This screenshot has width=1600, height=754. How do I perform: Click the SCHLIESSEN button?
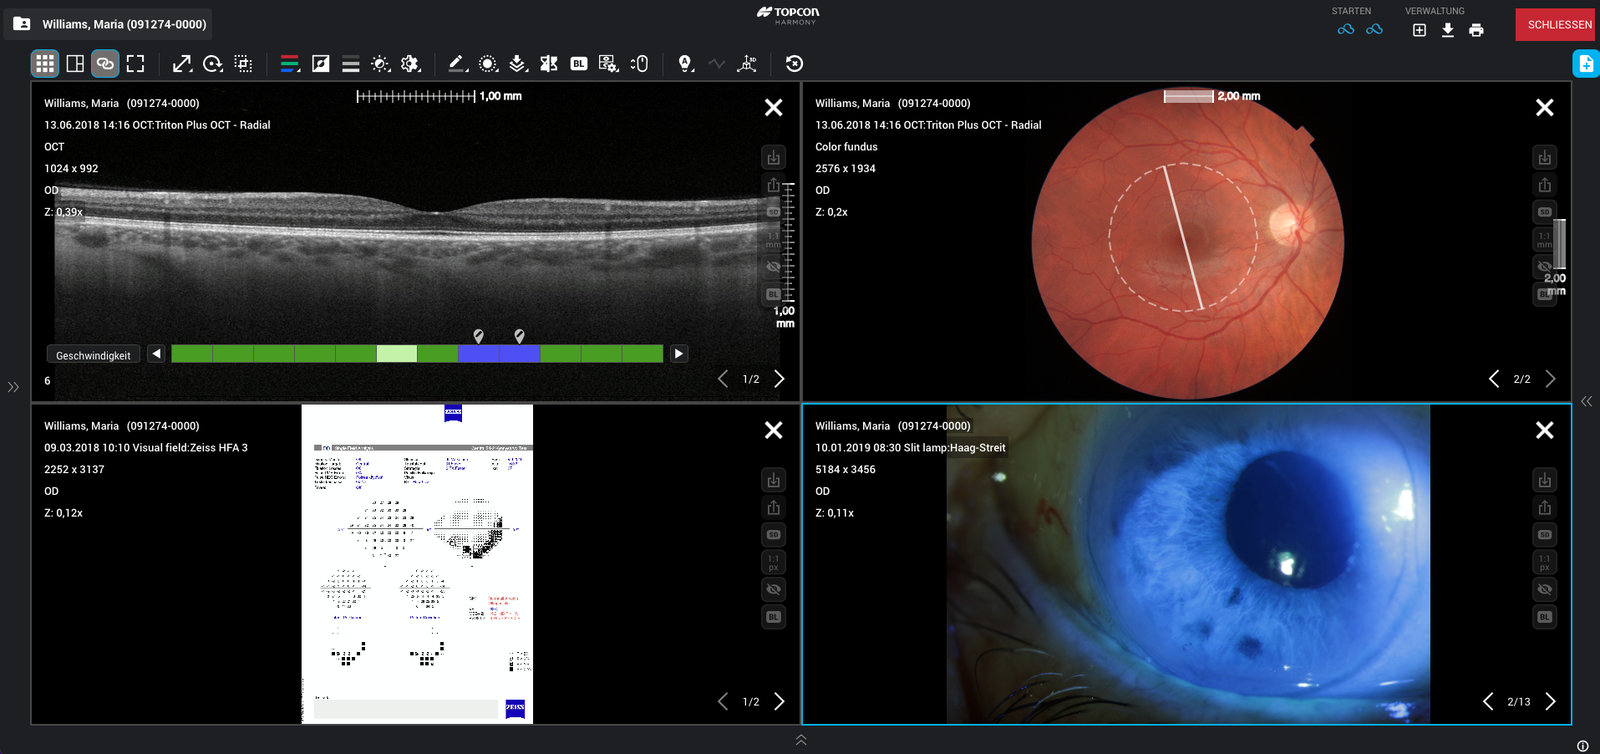coord(1558,25)
